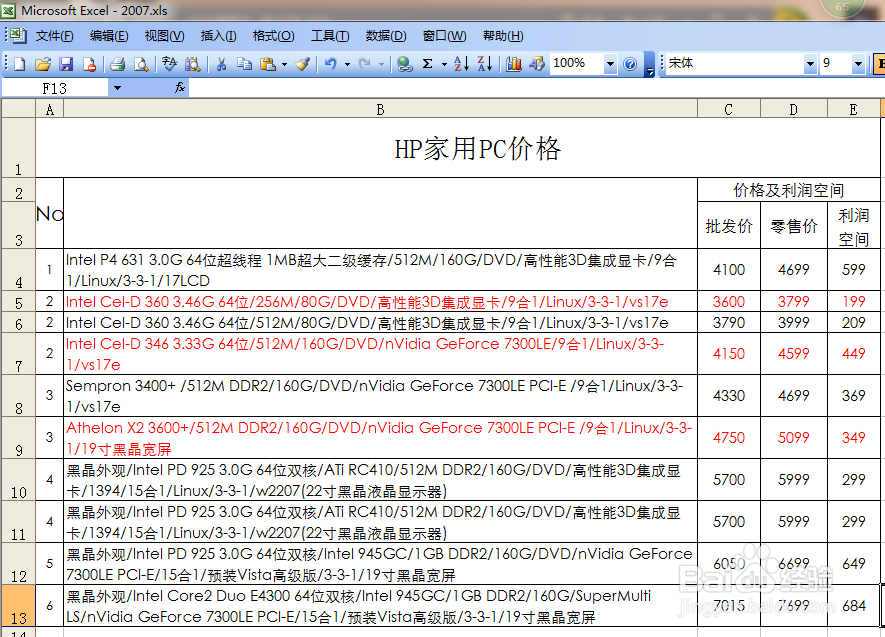This screenshot has height=637, width=885.
Task: Copy selection with the Copy icon
Action: coord(244,64)
